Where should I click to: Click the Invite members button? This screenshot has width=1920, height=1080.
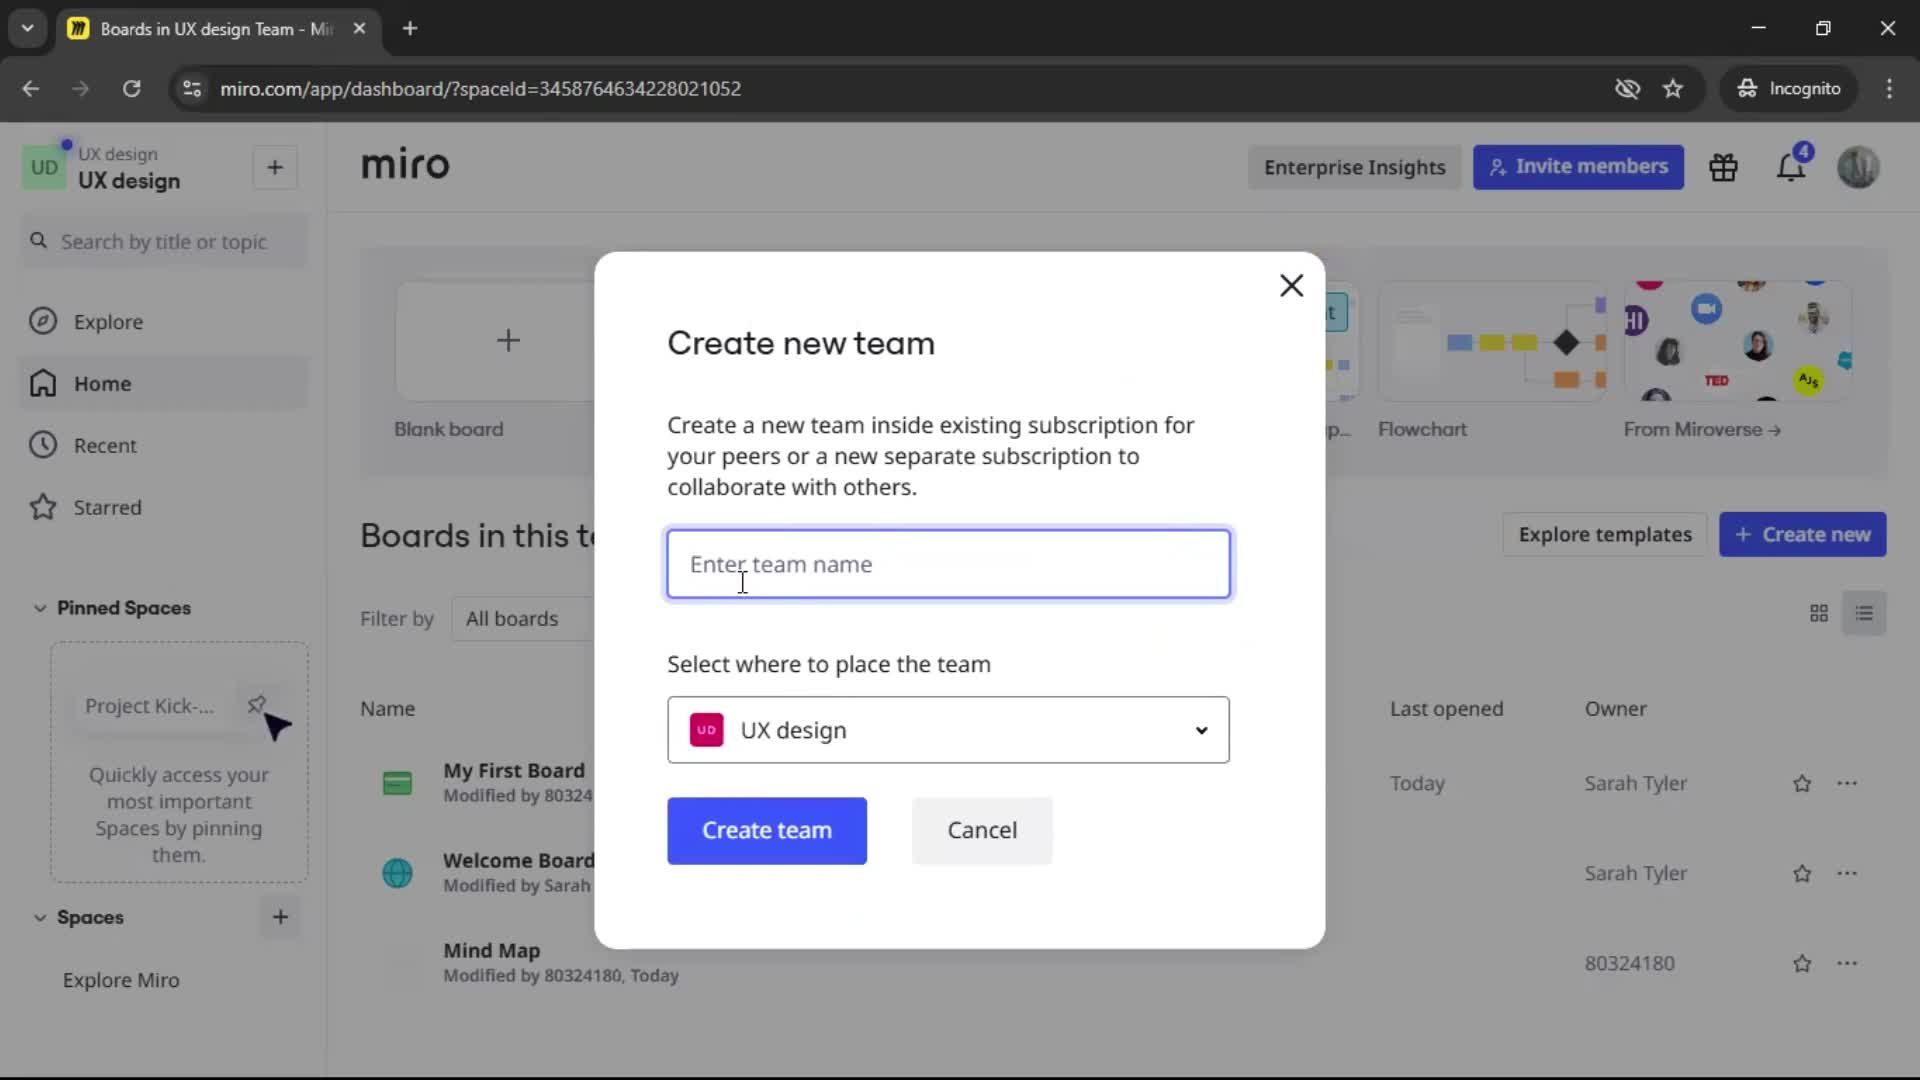tap(1578, 167)
